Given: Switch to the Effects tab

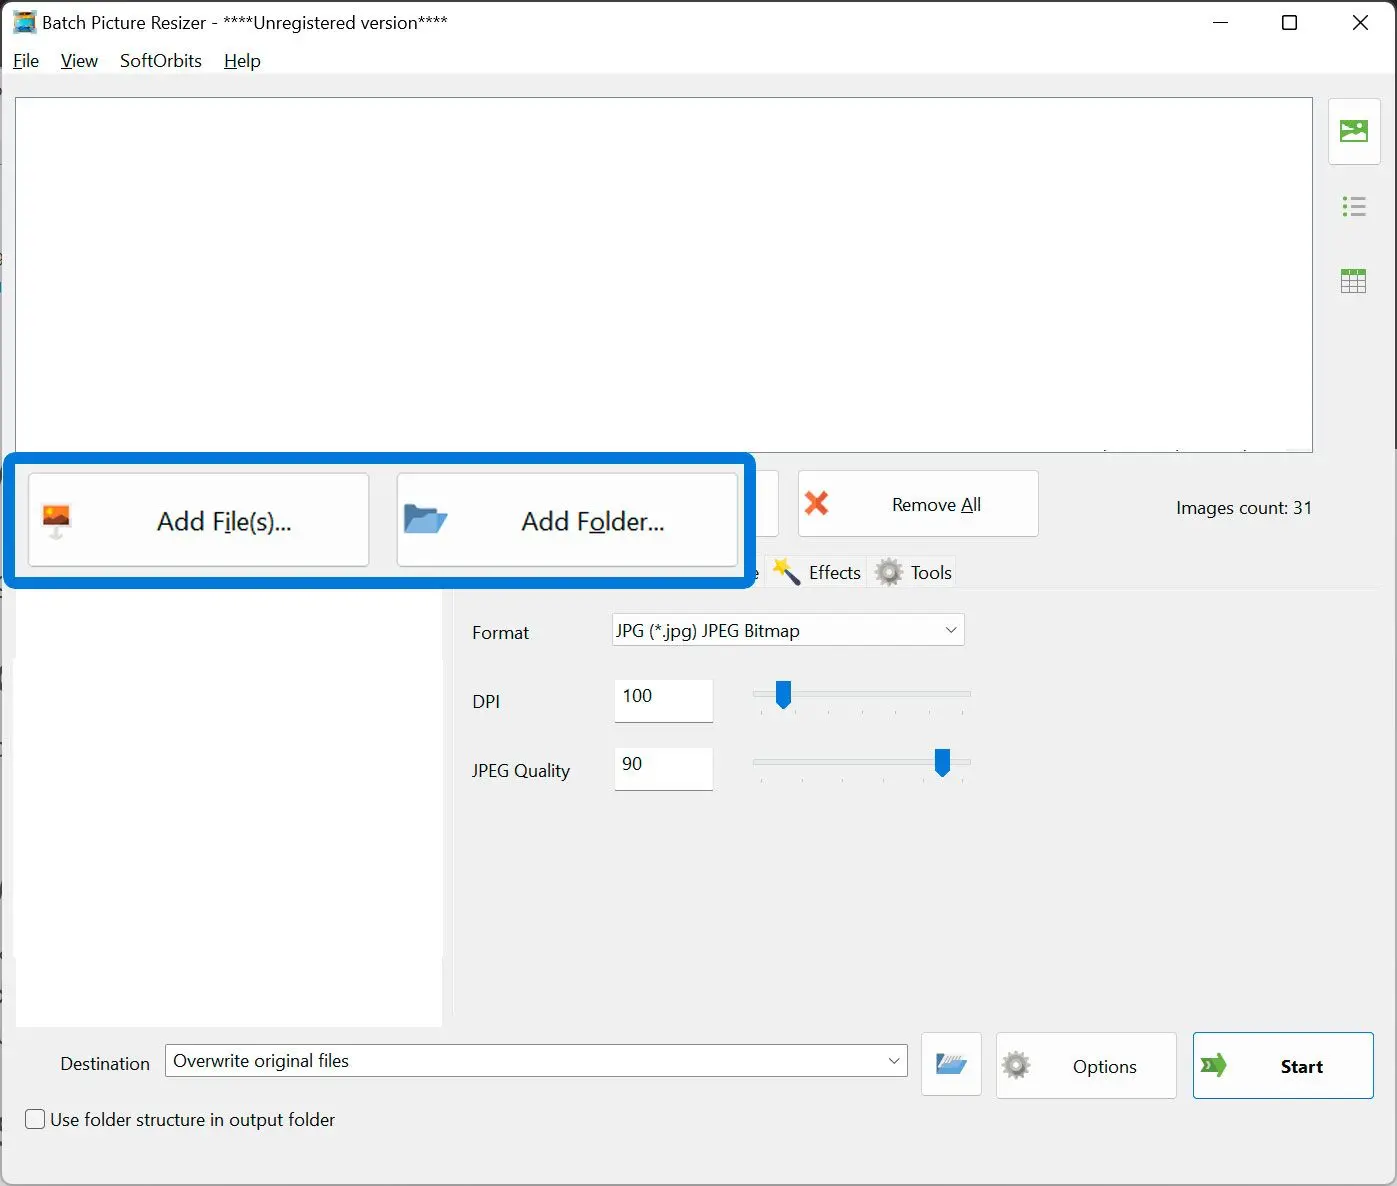Looking at the screenshot, I should (819, 573).
